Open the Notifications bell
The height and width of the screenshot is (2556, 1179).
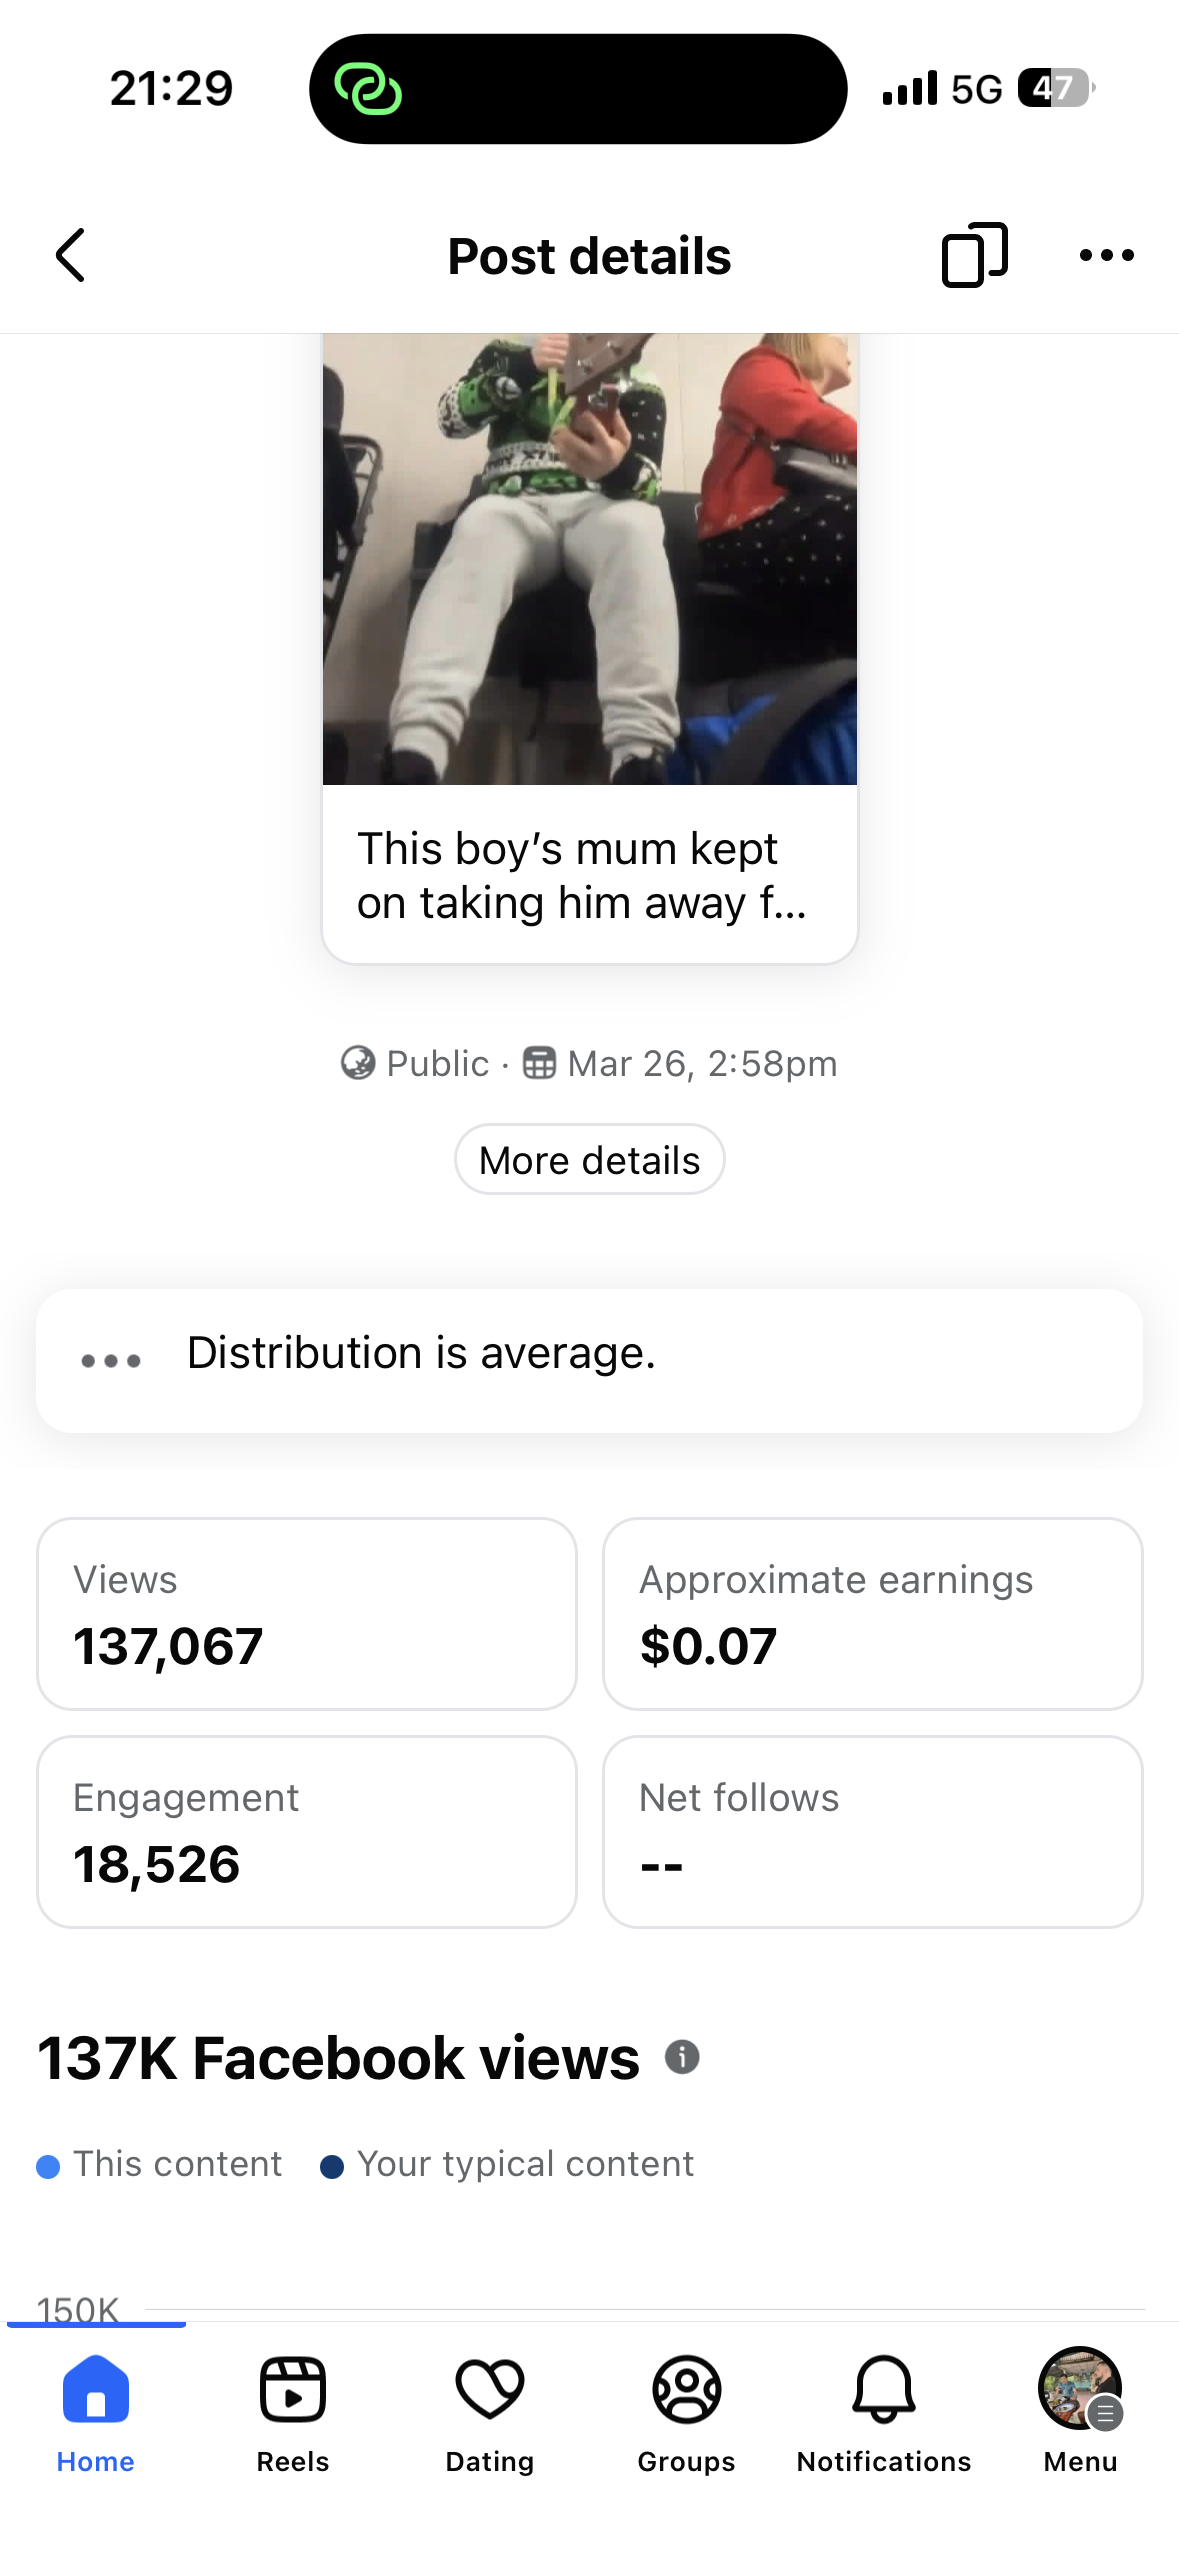tap(884, 2390)
